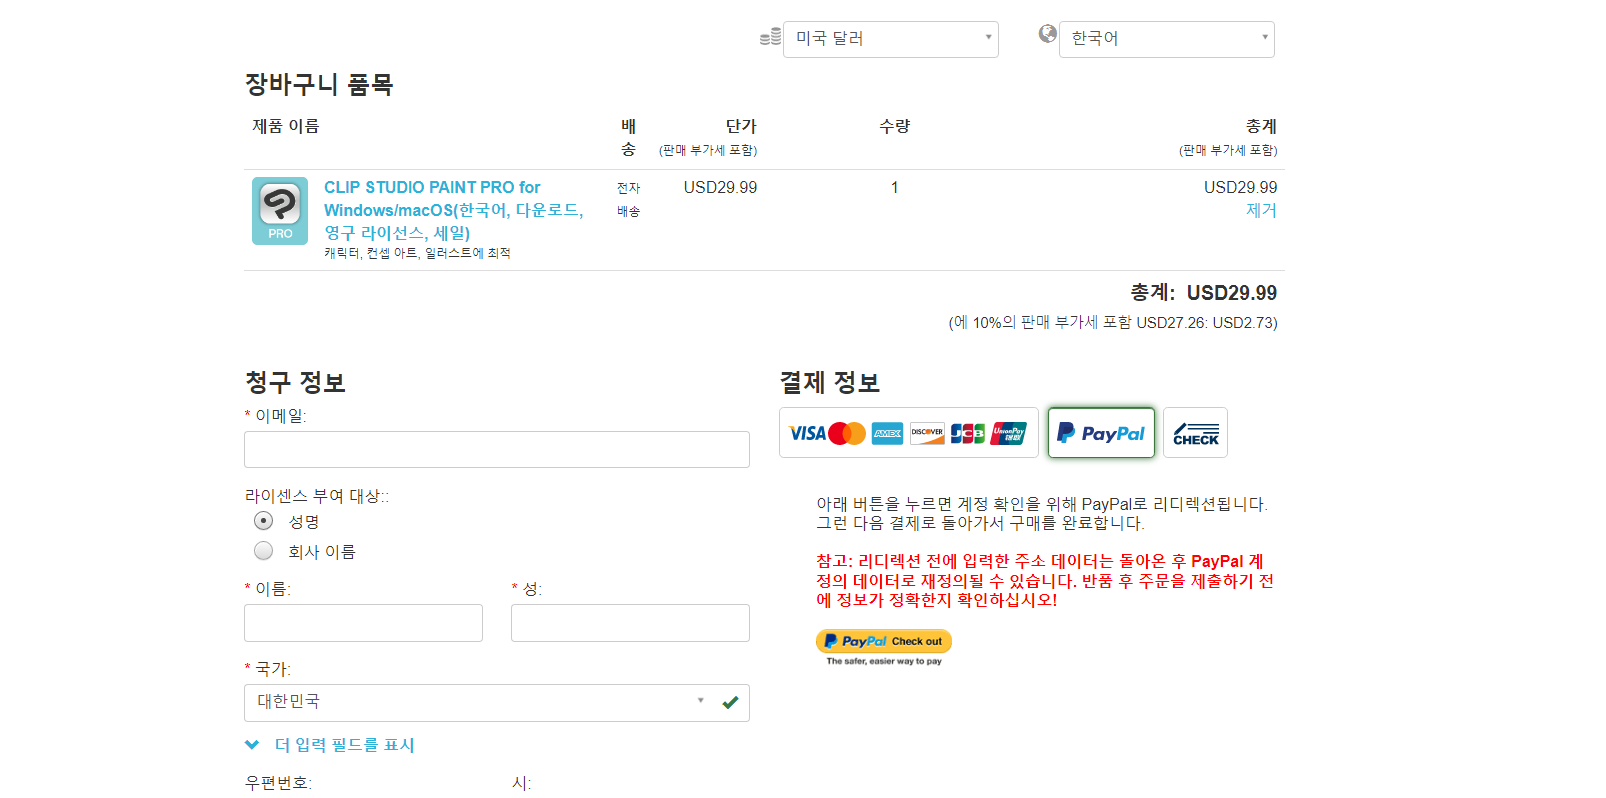Click the 제품 이름 column header

(x=285, y=126)
